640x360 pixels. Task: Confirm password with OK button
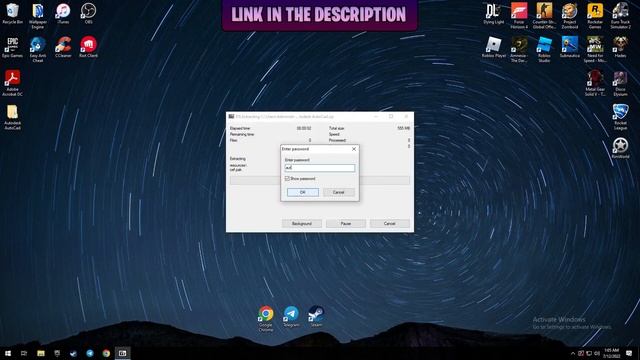[302, 192]
